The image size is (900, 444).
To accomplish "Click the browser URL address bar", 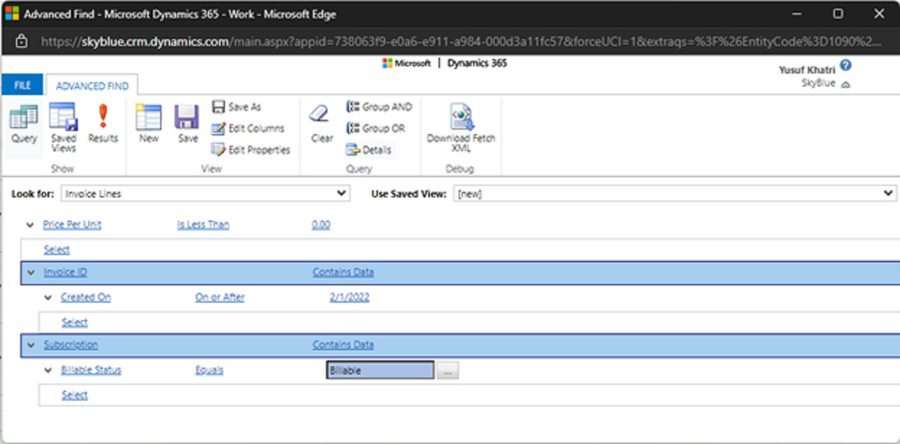I will pyautogui.click(x=461, y=42).
